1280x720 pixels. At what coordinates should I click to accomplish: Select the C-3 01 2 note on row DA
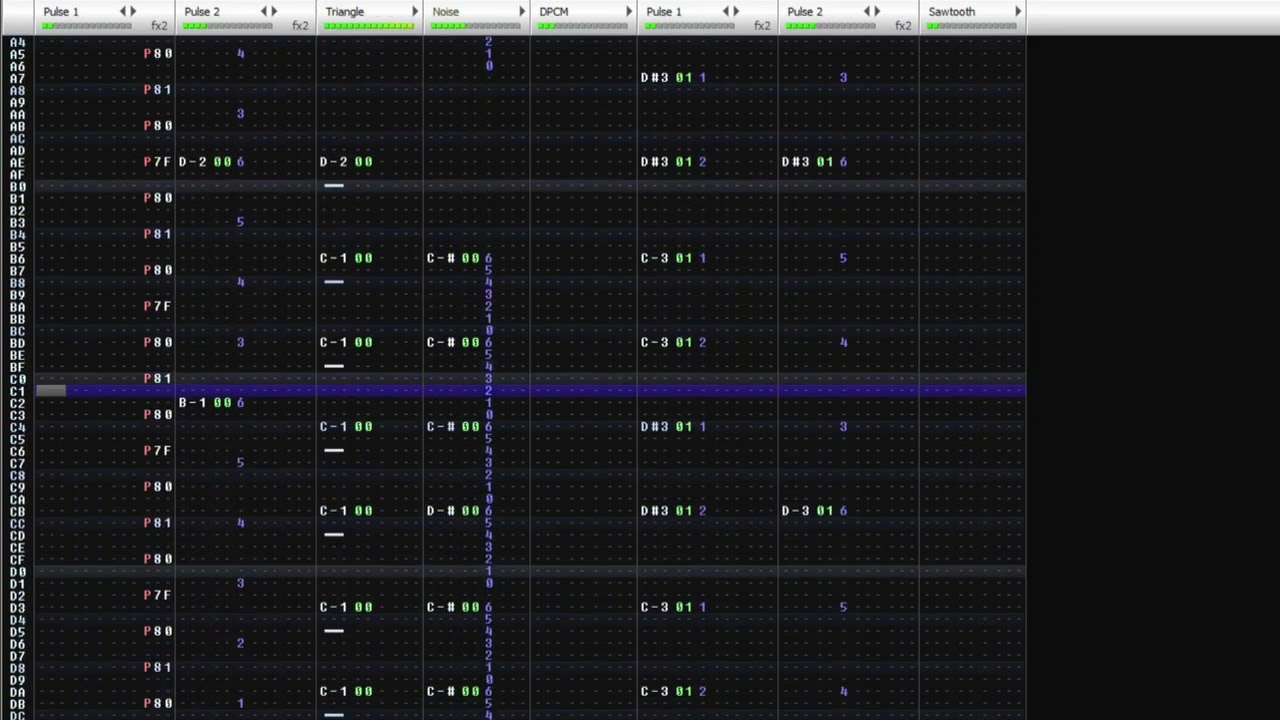coord(673,691)
